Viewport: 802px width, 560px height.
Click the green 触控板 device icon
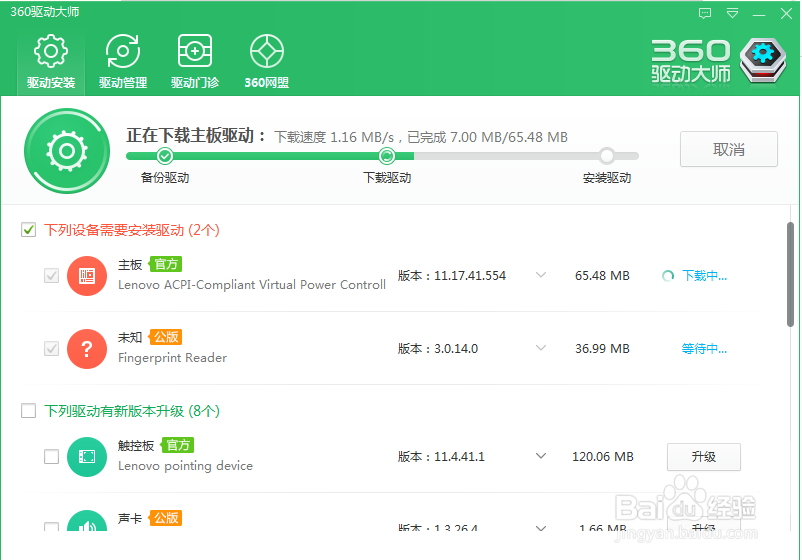87,457
